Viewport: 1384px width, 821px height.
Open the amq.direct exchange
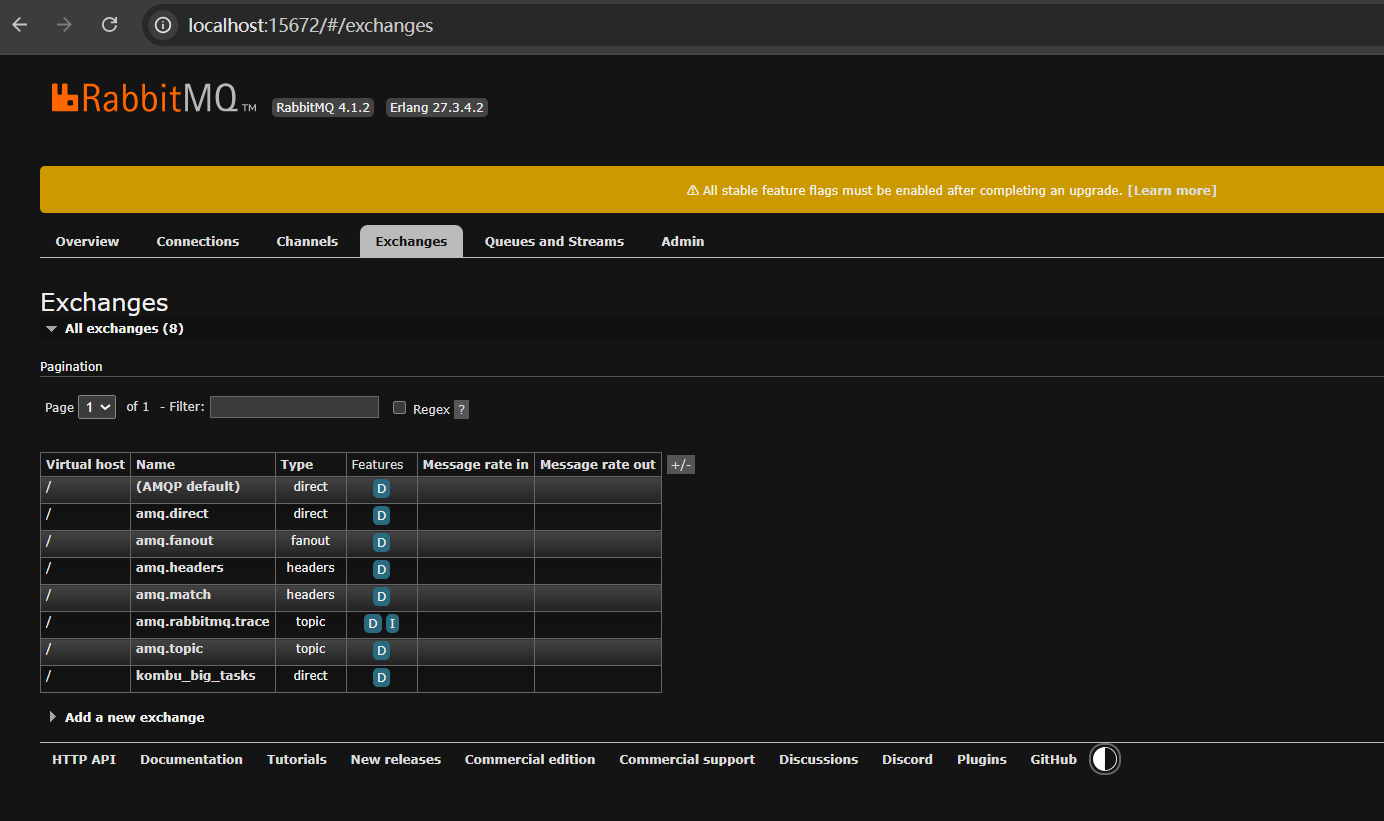[x=172, y=514]
